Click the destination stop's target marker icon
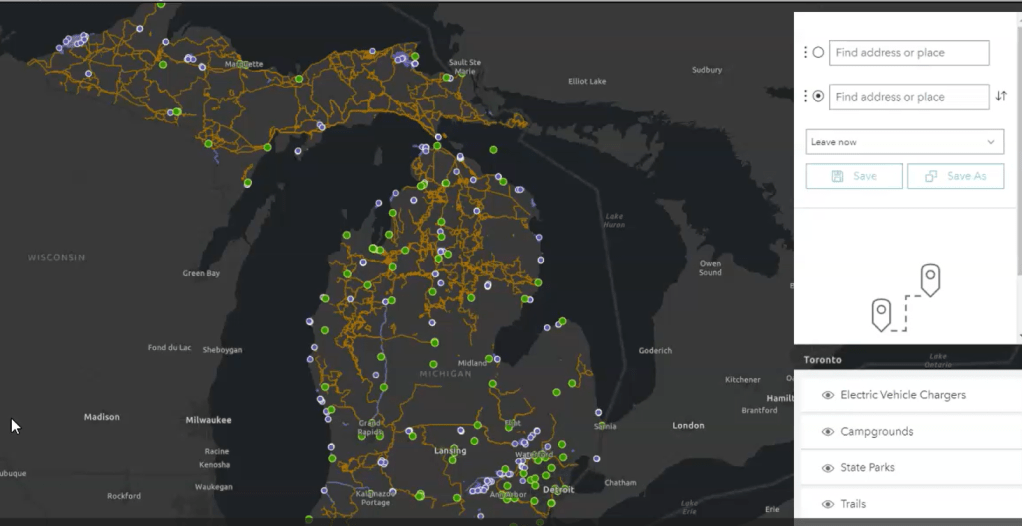Screen dimensions: 1022x526 (819, 96)
